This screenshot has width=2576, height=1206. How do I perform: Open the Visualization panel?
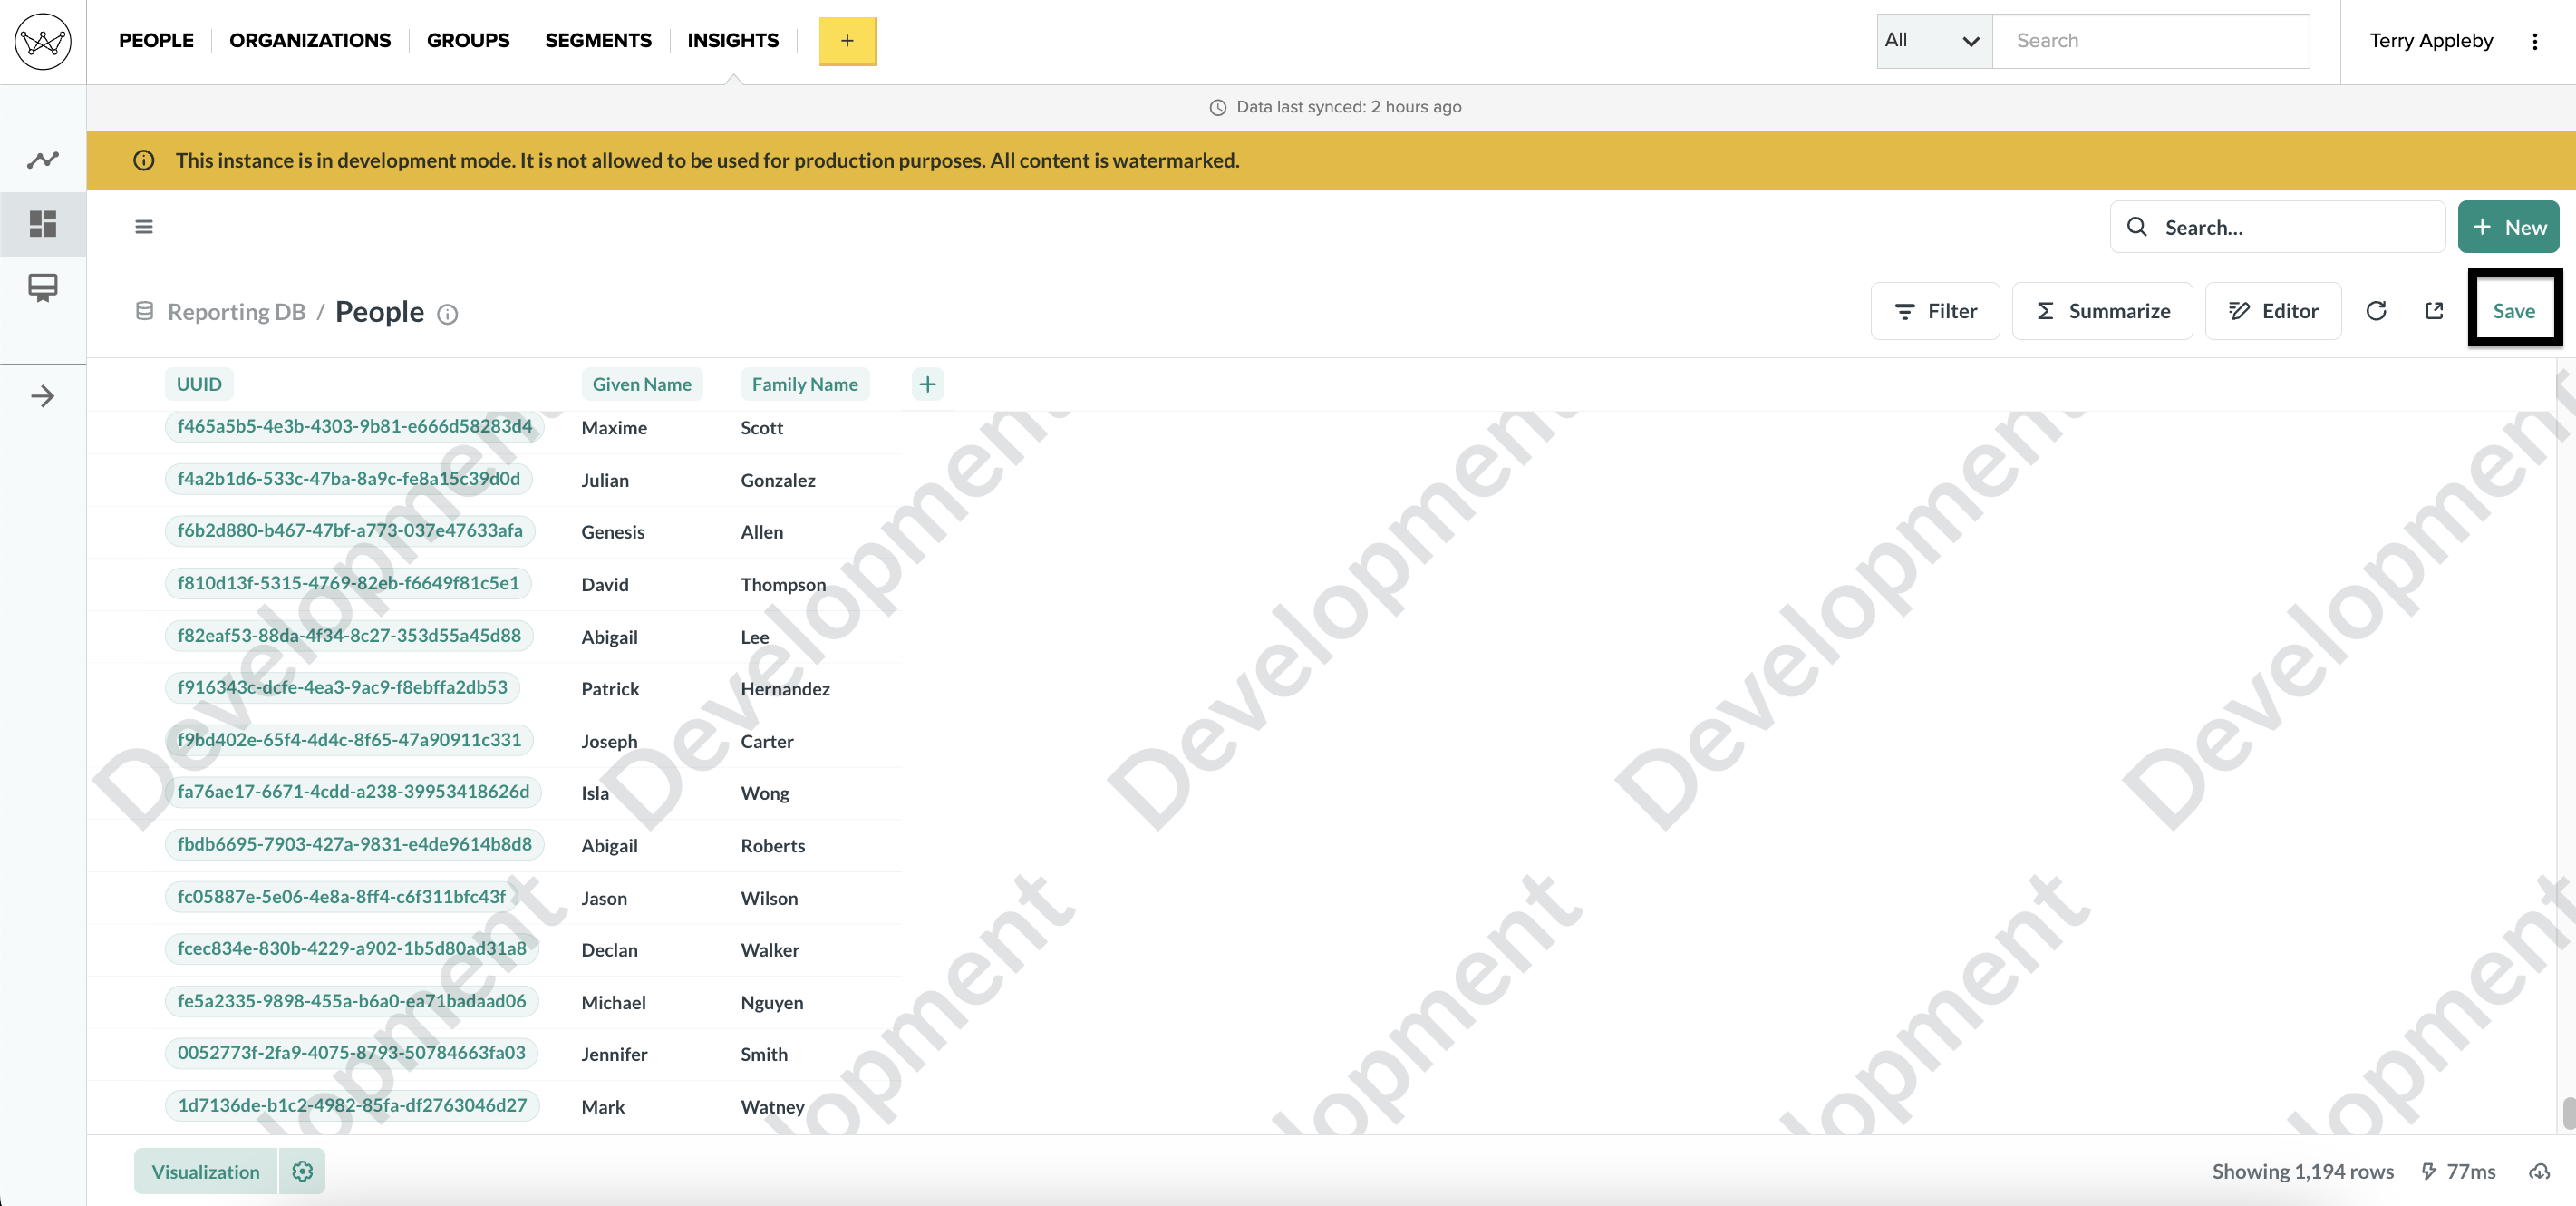click(x=206, y=1171)
